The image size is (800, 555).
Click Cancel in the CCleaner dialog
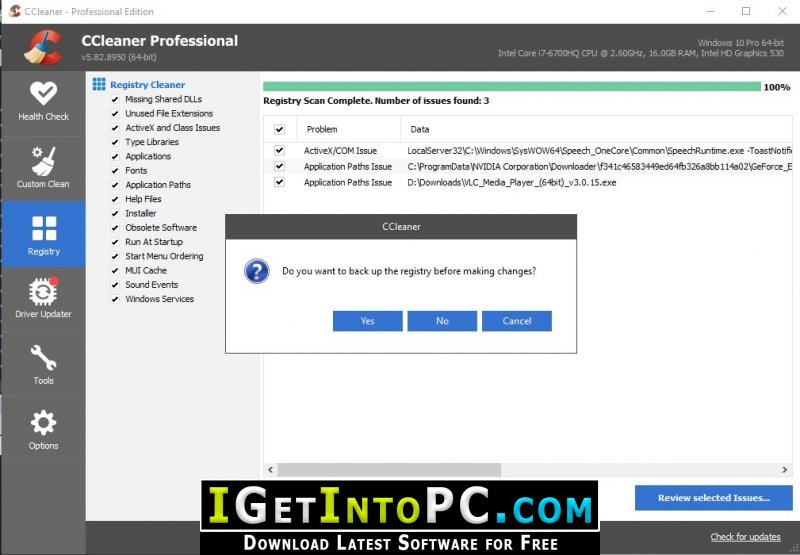pos(516,321)
